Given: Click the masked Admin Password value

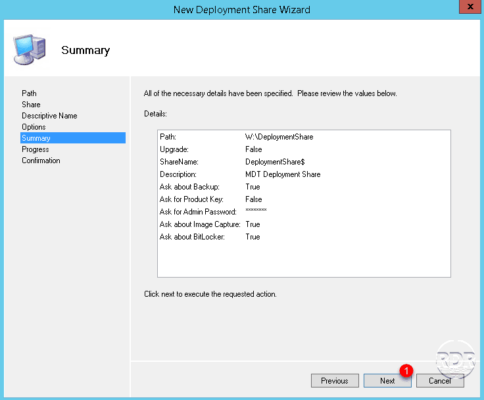Looking at the screenshot, I should pos(256,210).
